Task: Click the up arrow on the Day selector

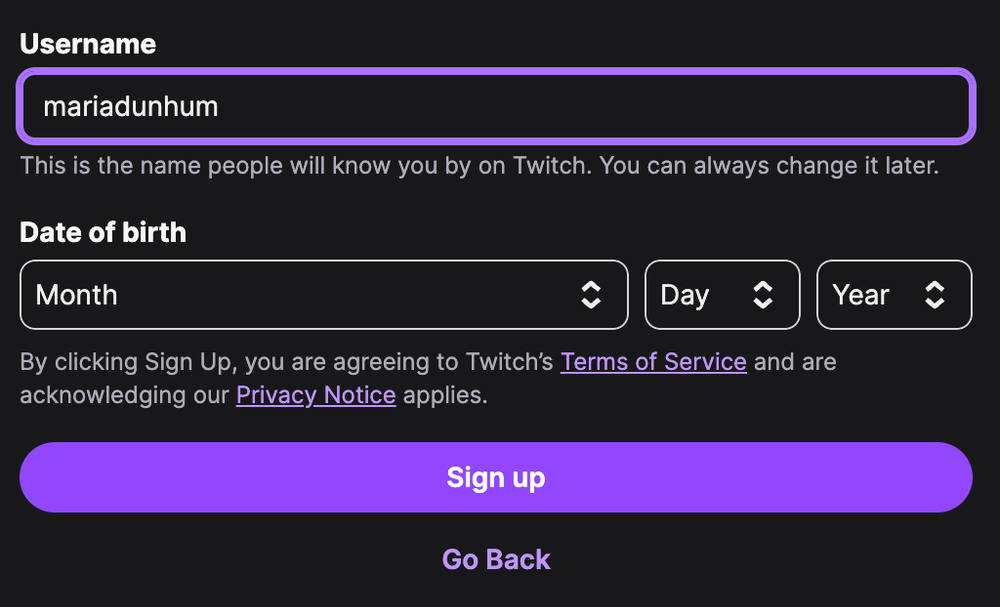Action: pos(763,287)
